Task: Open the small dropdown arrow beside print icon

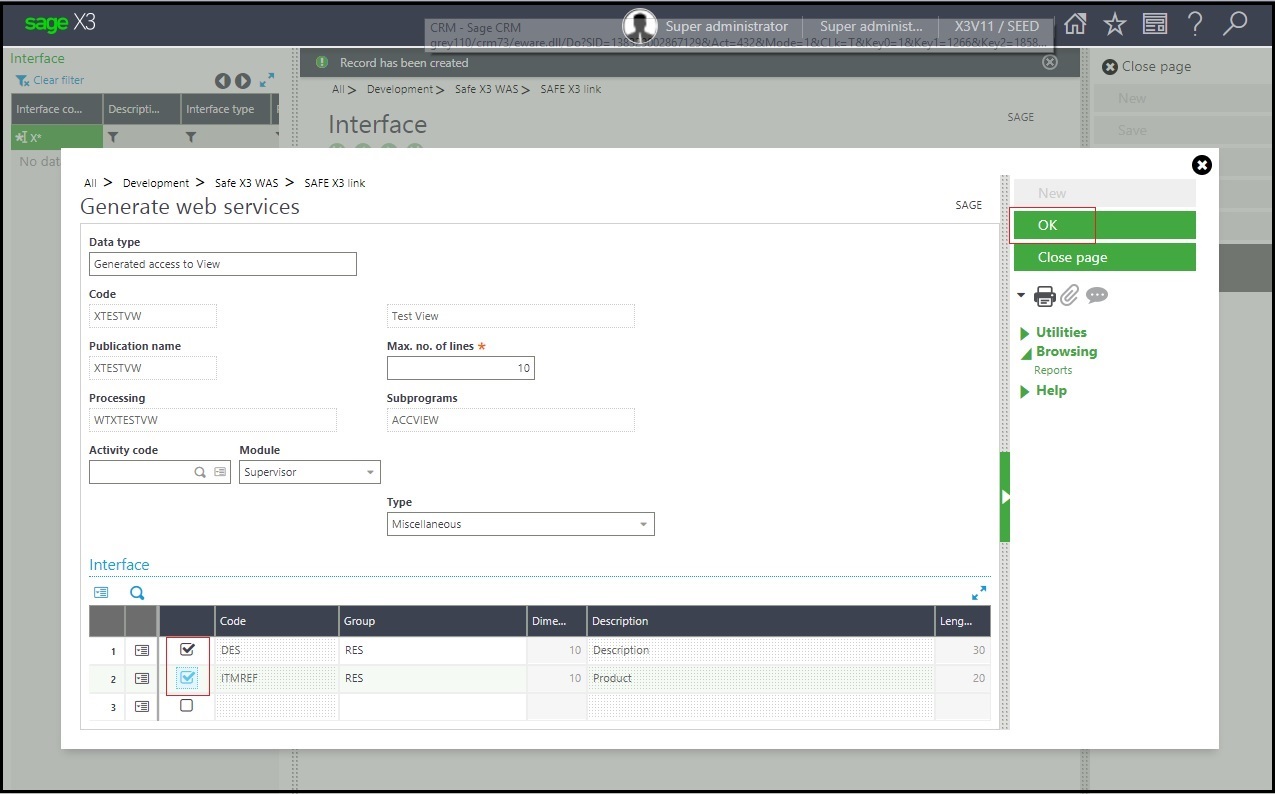Action: tap(1021, 295)
